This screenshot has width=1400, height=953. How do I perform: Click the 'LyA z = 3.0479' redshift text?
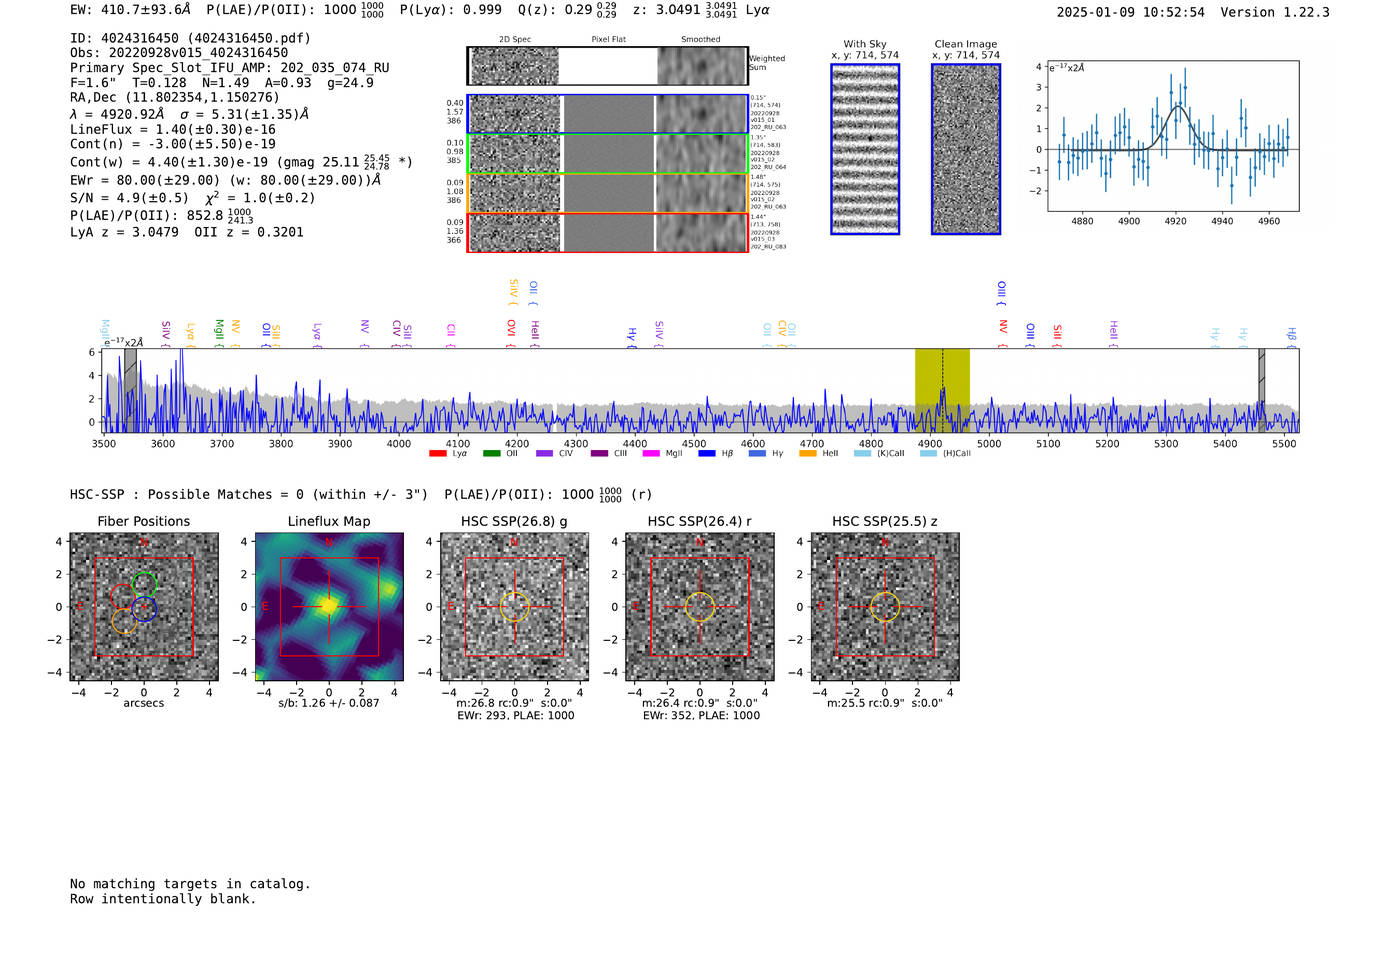124,232
